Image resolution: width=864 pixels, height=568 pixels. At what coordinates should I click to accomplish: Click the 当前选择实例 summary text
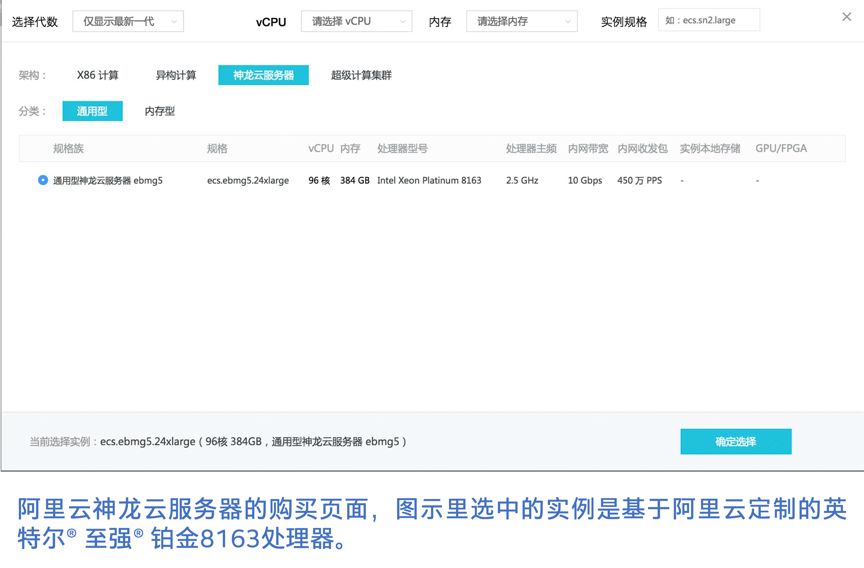tap(218, 441)
